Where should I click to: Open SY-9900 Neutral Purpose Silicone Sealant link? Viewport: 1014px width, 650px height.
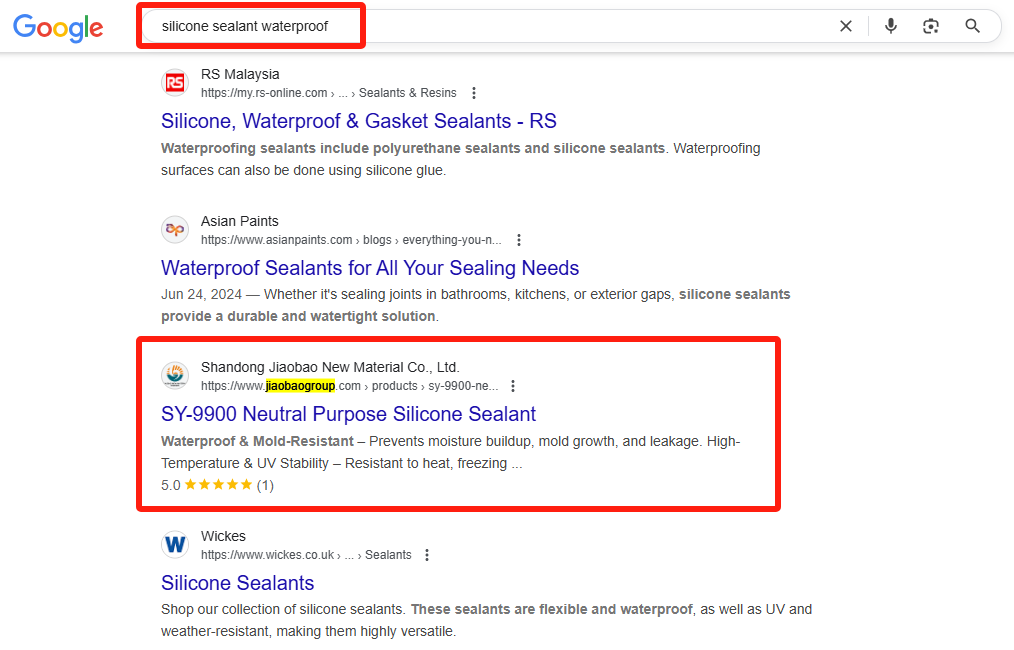[349, 414]
